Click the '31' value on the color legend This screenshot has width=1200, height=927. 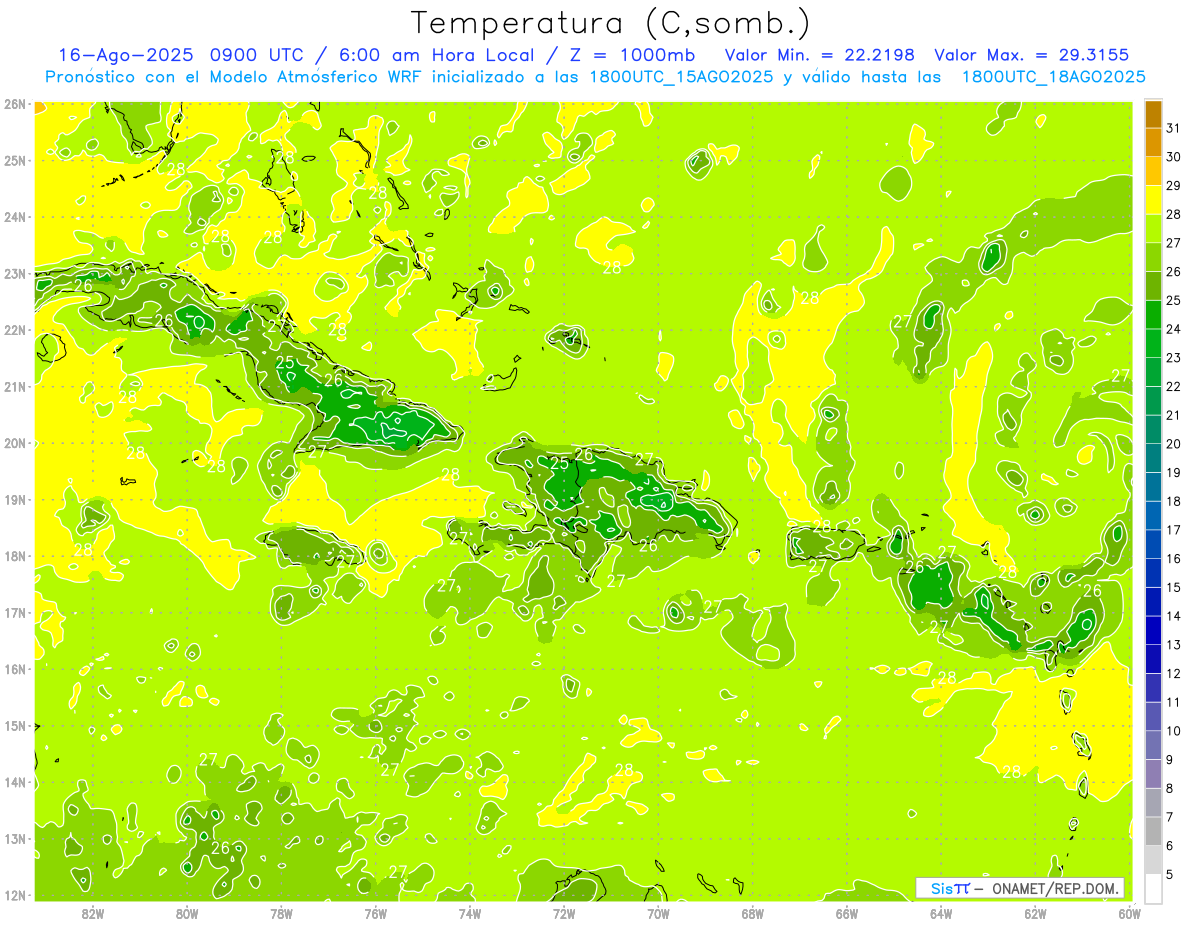point(1174,128)
